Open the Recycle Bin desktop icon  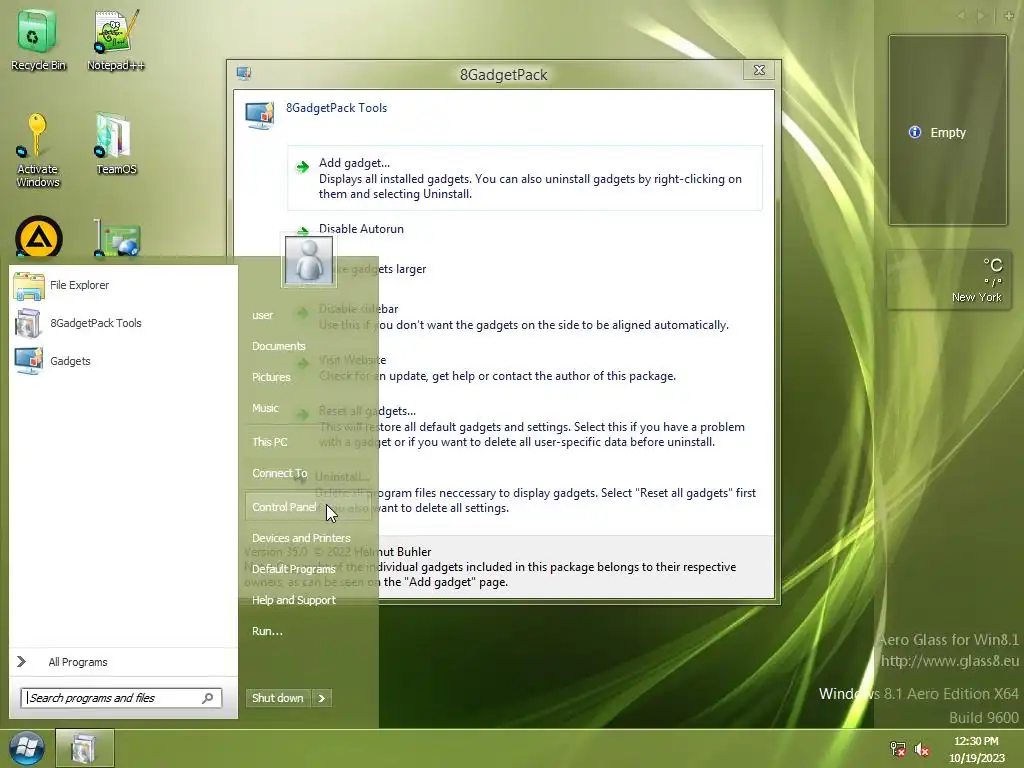click(37, 39)
